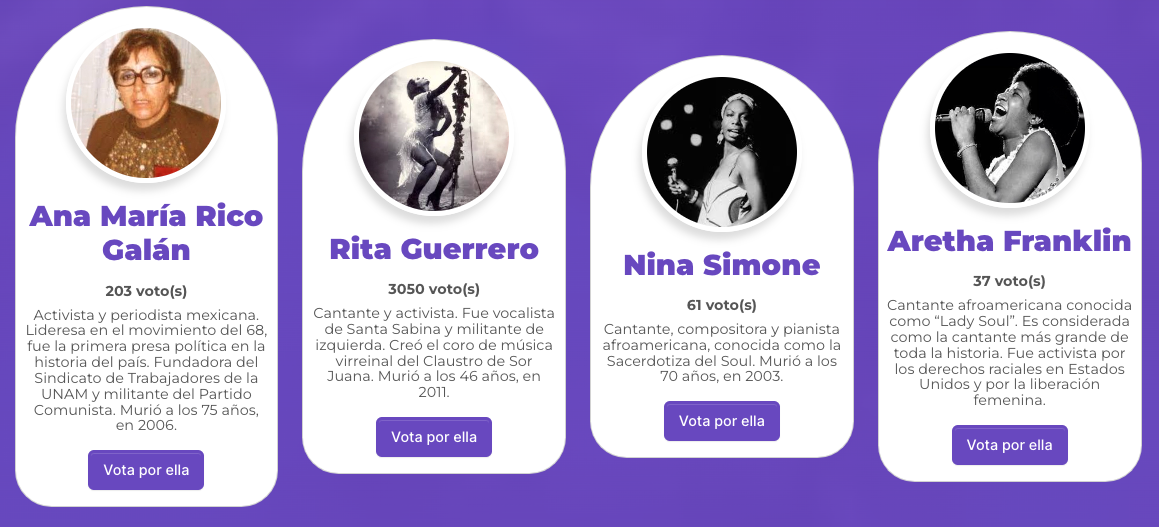Click the 37 voto(s) count
The image size is (1159, 527).
click(x=1009, y=281)
